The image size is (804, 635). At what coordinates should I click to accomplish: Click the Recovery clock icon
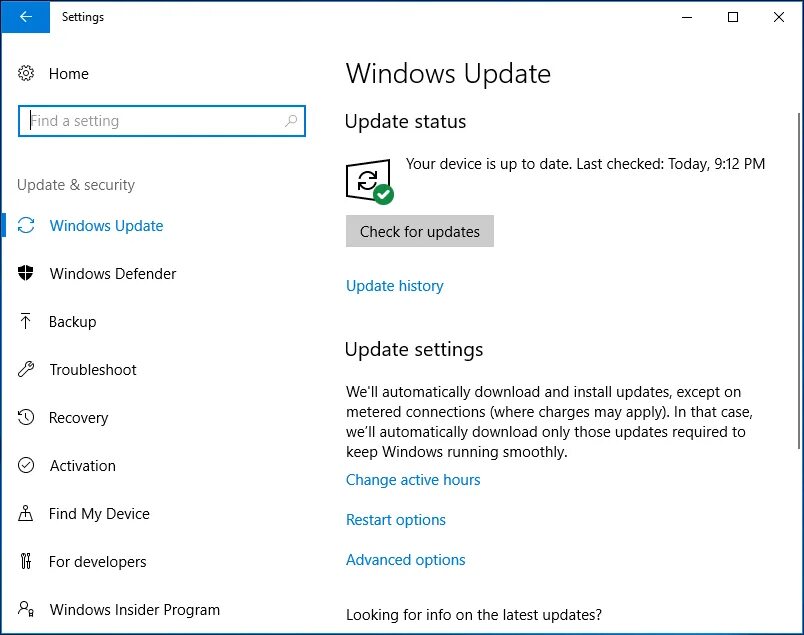(x=26, y=417)
